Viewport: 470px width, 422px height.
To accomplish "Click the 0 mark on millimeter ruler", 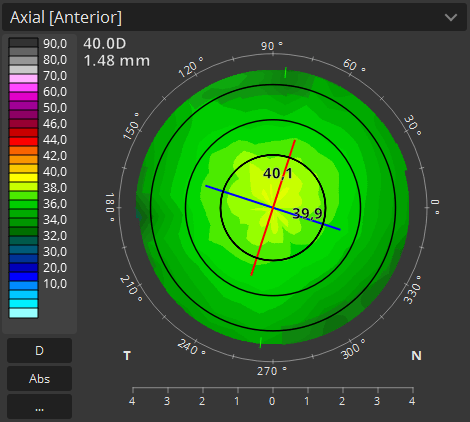I will (272, 401).
